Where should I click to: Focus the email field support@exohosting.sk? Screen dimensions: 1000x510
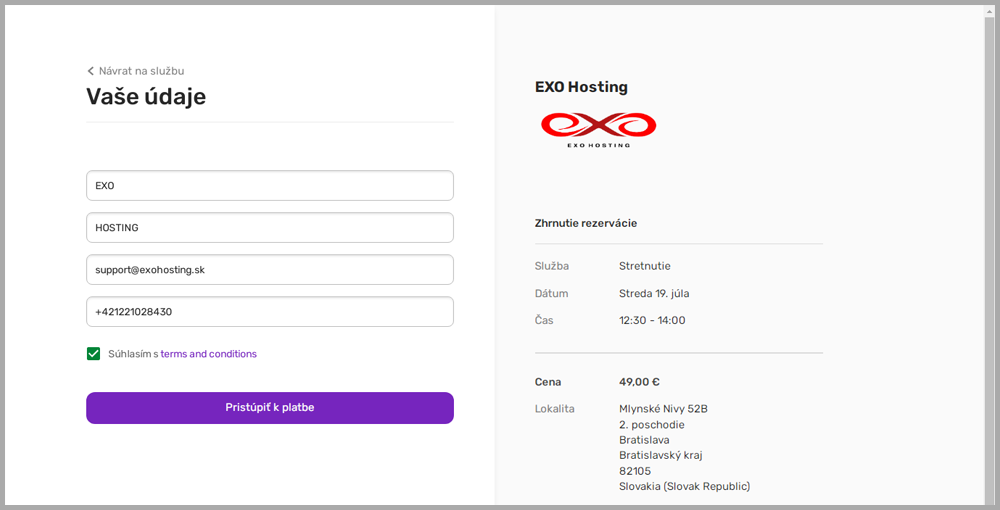(270, 270)
